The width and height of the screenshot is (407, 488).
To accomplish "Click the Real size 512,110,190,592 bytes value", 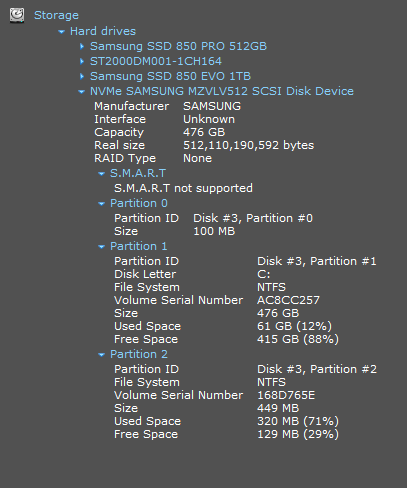I will click(x=248, y=145).
